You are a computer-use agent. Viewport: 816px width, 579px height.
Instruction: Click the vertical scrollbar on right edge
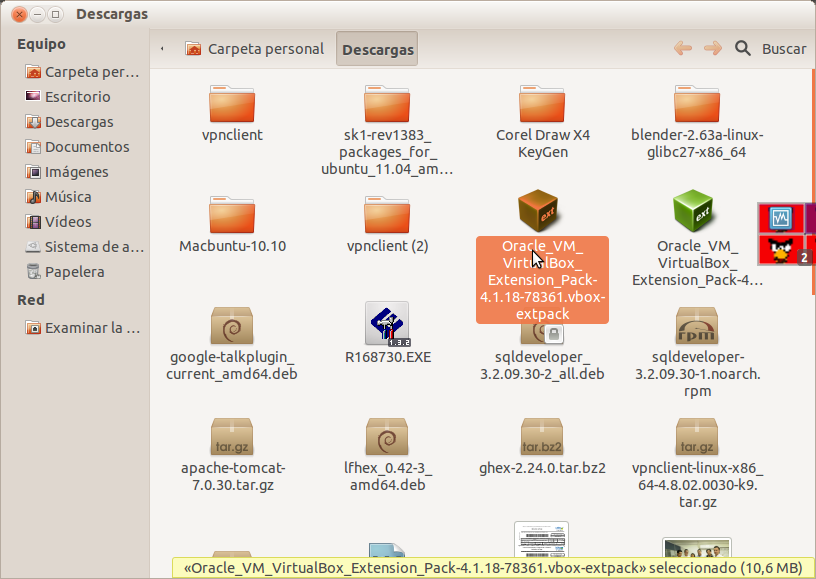pos(813,182)
